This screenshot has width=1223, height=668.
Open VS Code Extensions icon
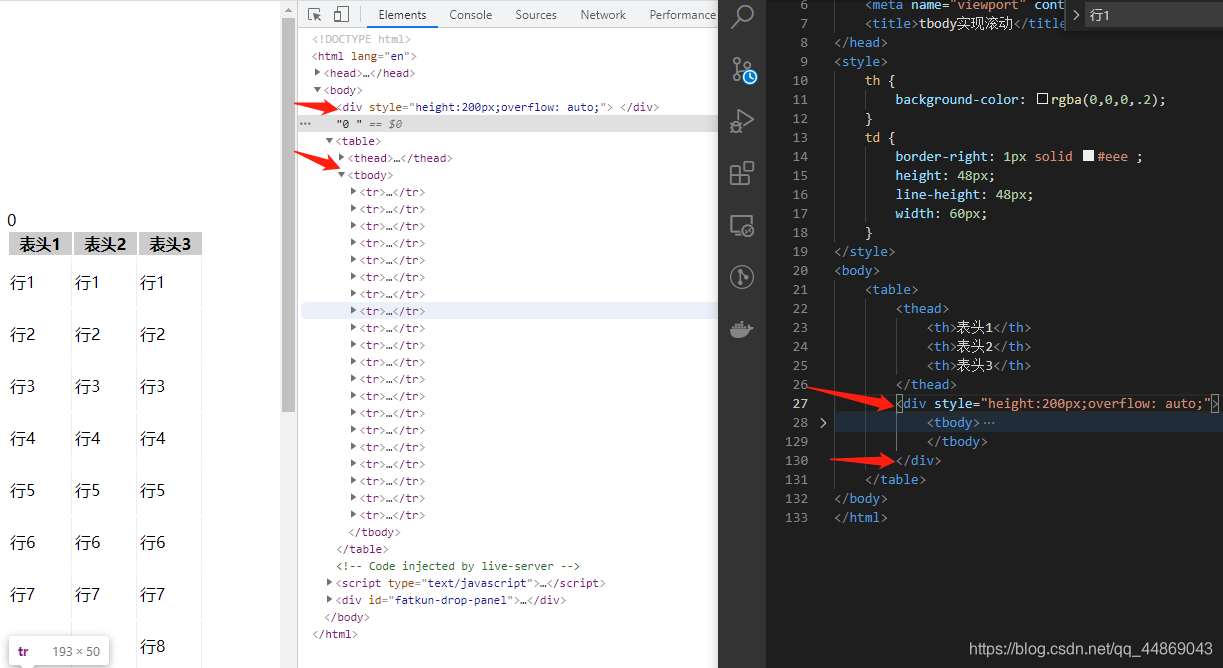click(x=742, y=173)
